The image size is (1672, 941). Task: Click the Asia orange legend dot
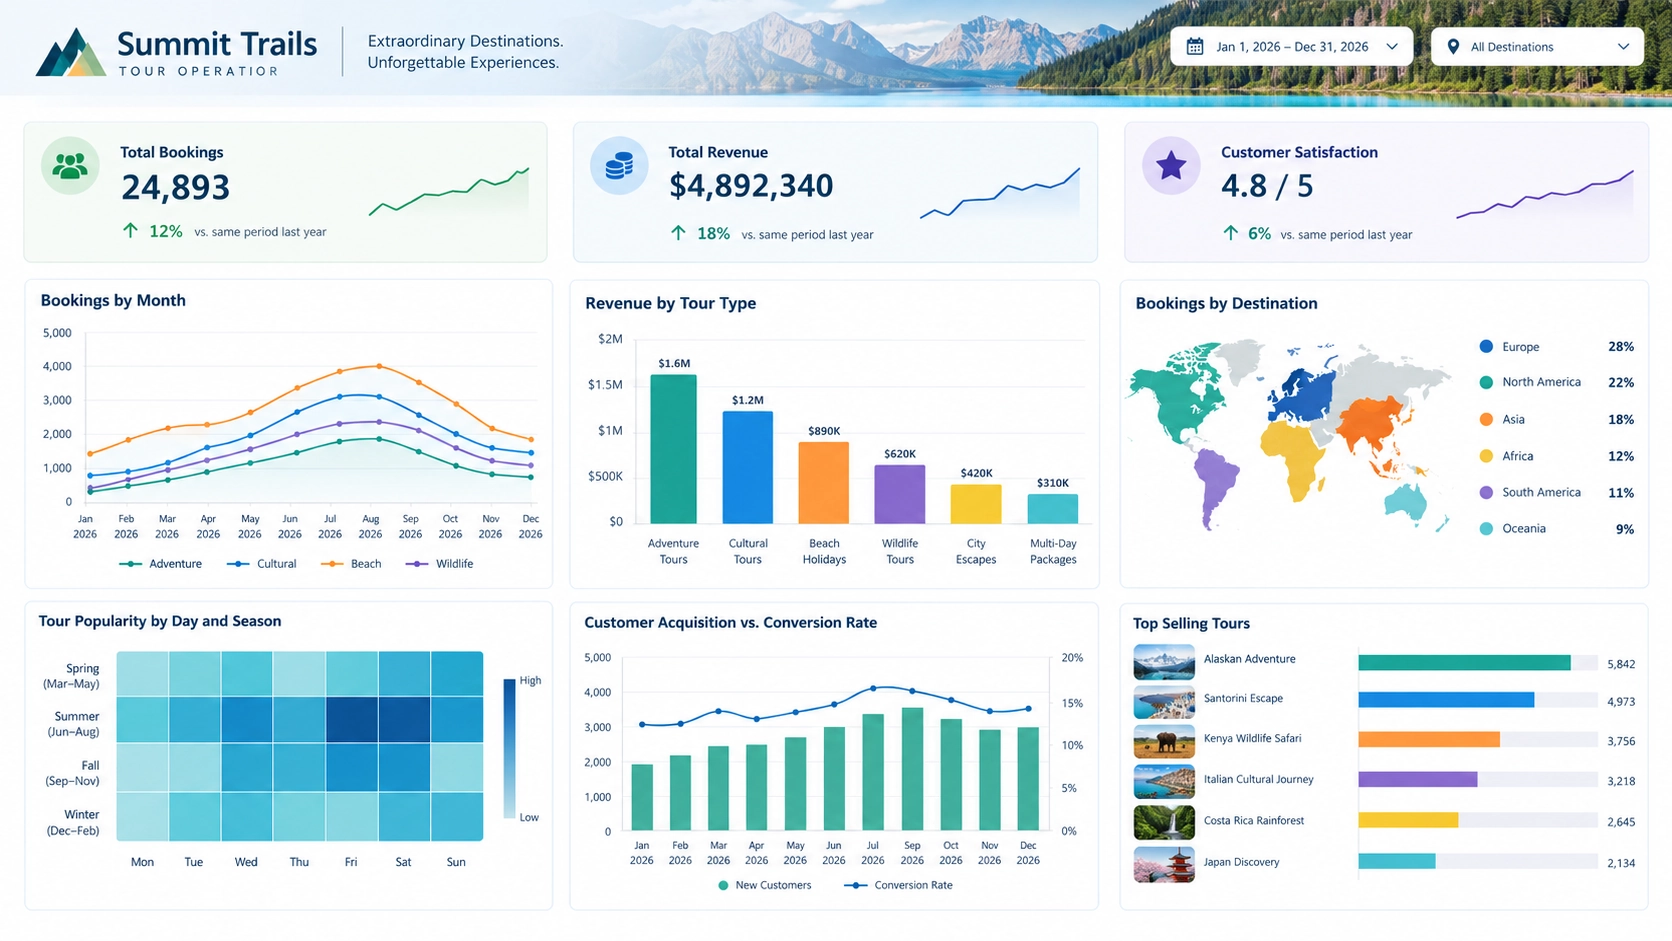[1486, 419]
